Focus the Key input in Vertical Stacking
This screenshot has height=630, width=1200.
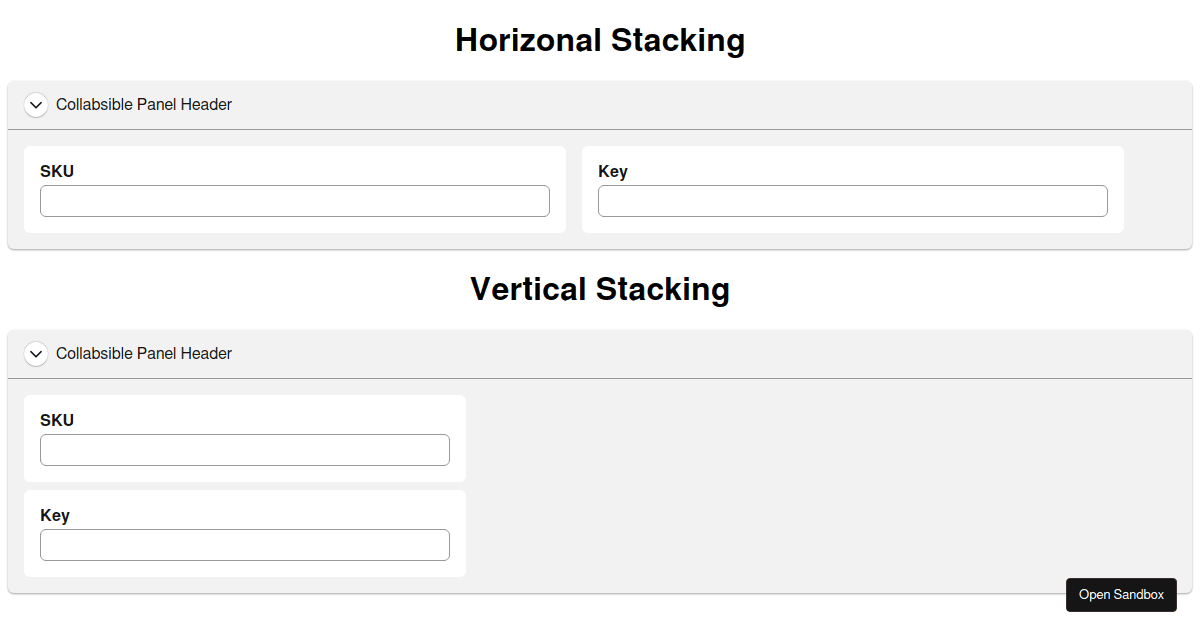pos(244,545)
